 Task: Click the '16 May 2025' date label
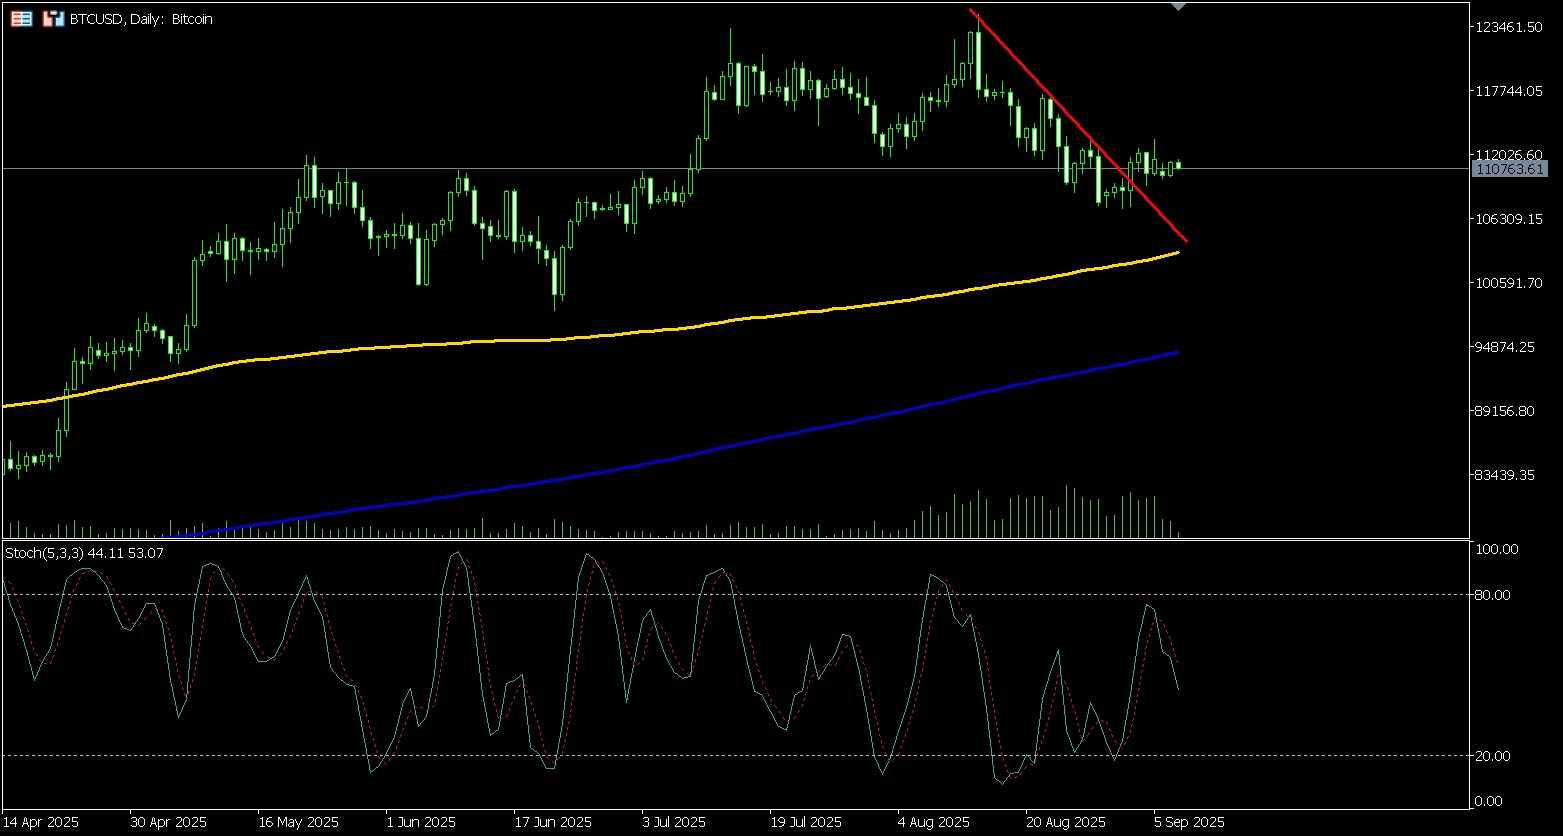(297, 823)
